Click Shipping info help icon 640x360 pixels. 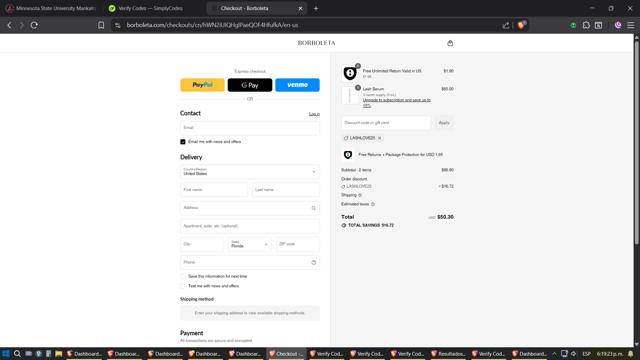pyautogui.click(x=360, y=195)
